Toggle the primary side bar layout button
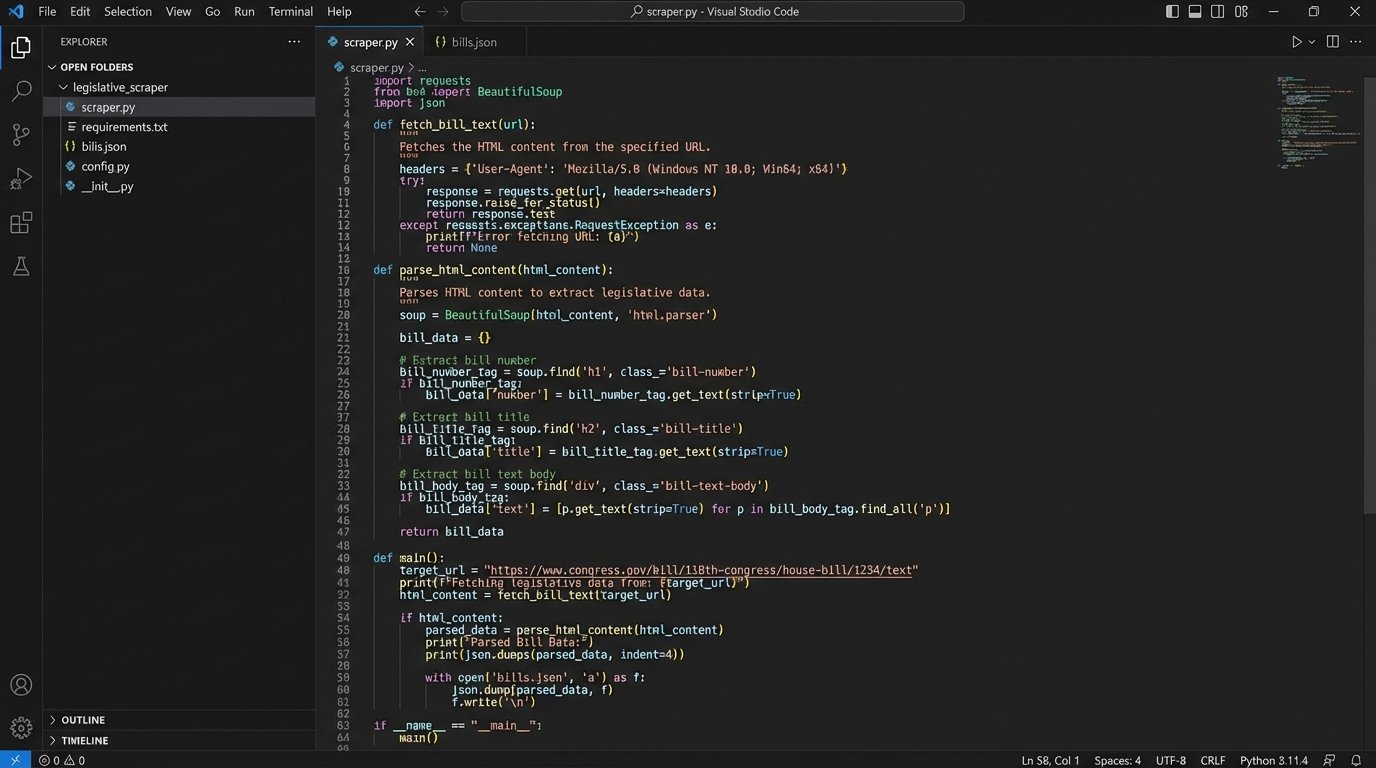 (1172, 12)
